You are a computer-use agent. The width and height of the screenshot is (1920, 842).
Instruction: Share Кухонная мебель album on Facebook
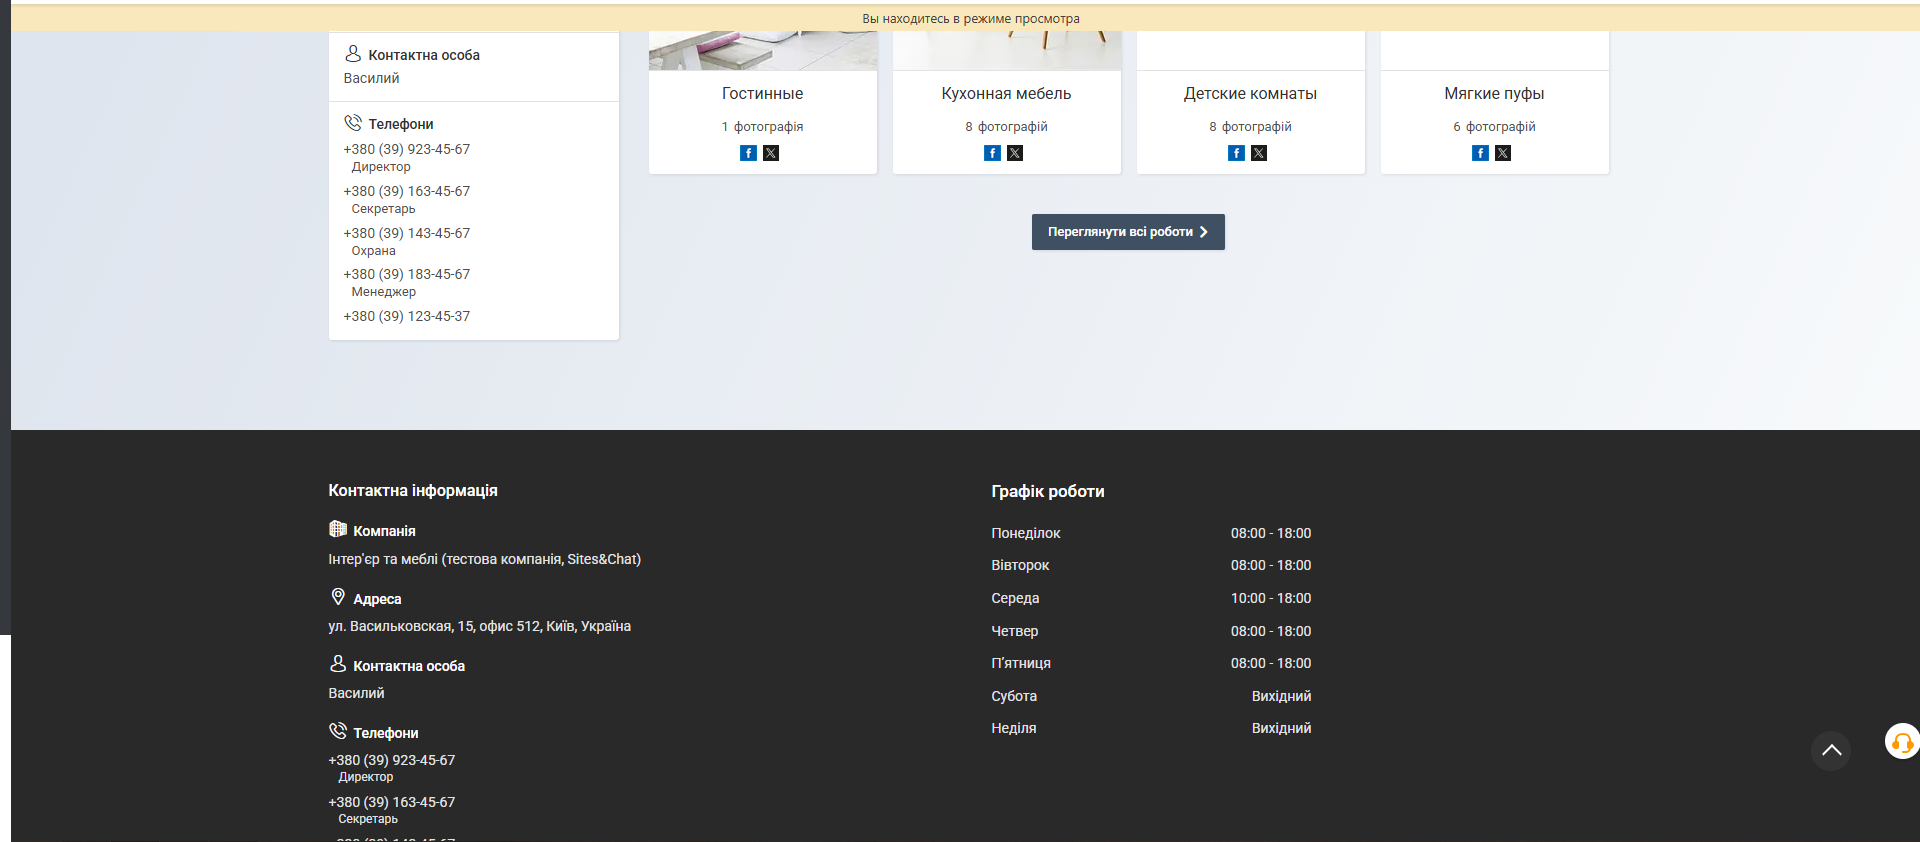992,153
